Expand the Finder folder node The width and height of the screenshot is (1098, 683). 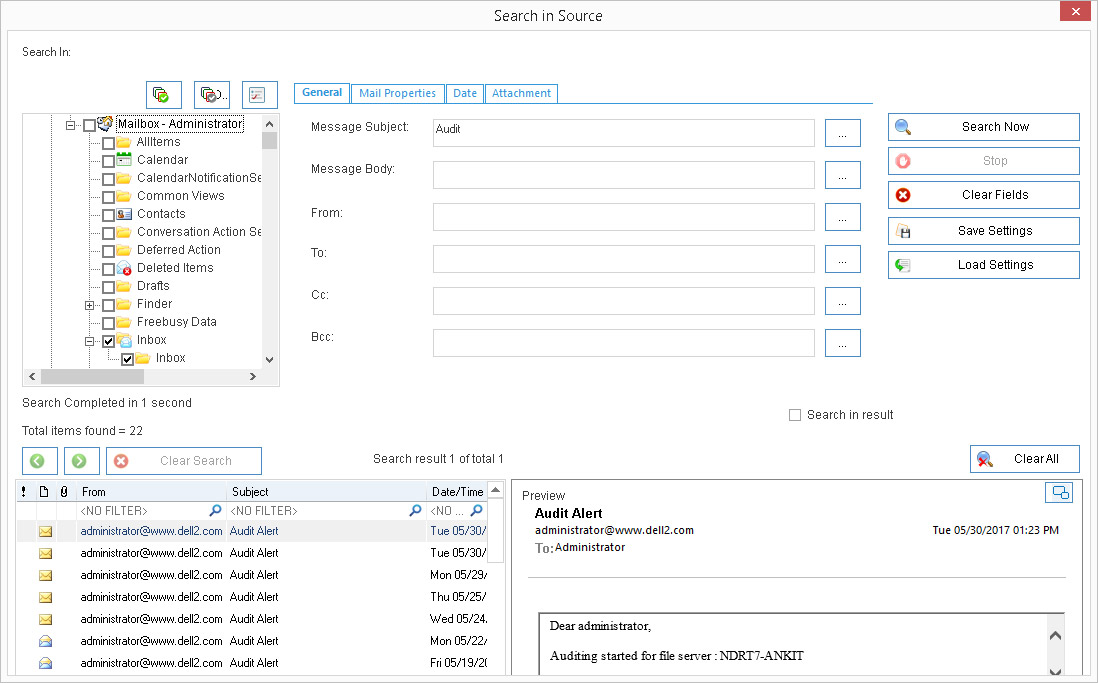(90, 305)
